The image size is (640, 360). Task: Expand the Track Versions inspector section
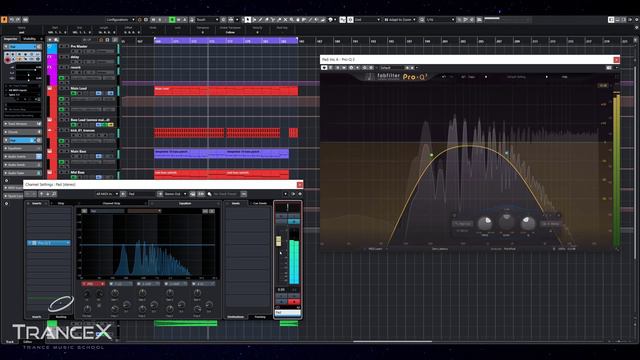click(x=22, y=124)
